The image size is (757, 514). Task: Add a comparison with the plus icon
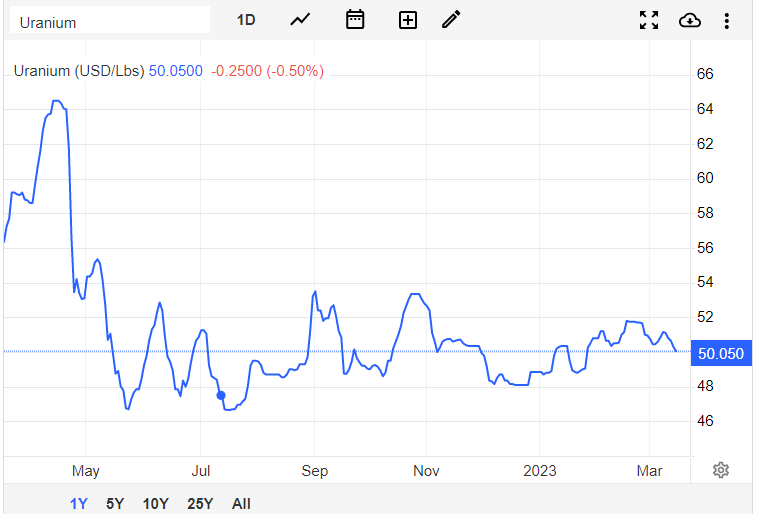(x=408, y=20)
